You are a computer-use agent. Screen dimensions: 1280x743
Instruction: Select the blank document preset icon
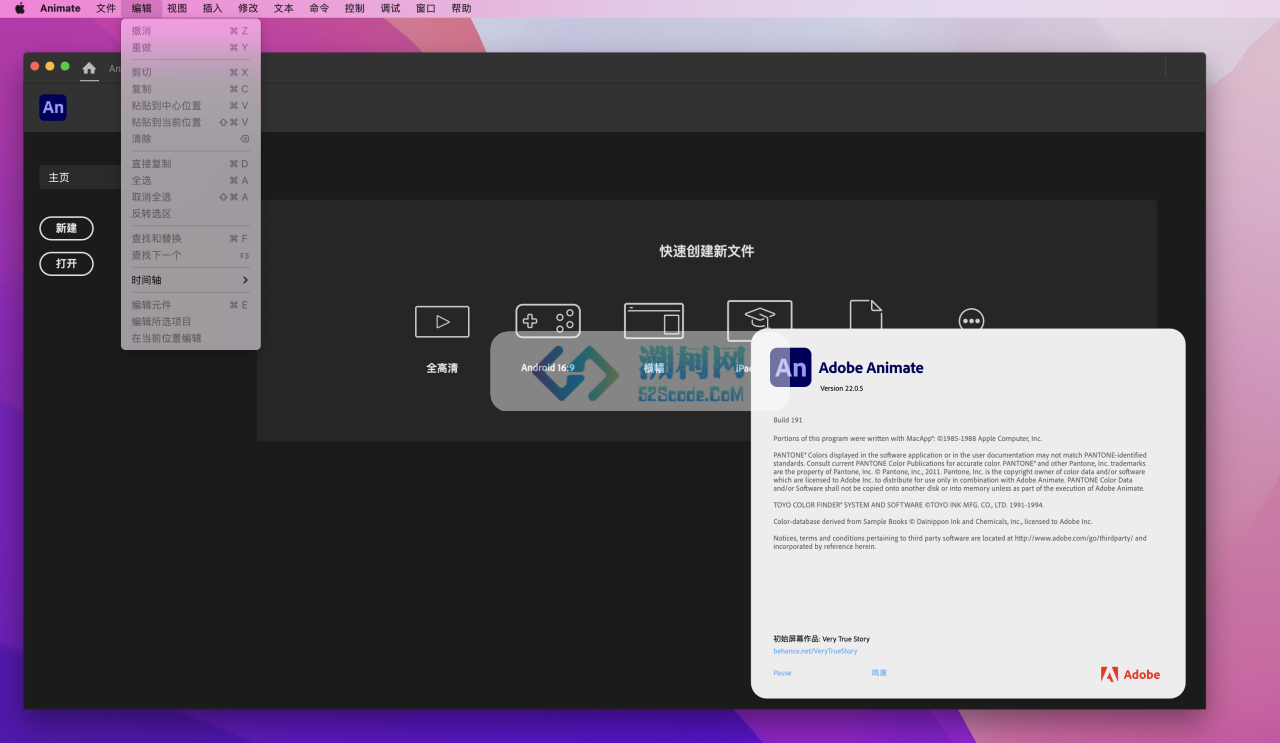click(866, 314)
